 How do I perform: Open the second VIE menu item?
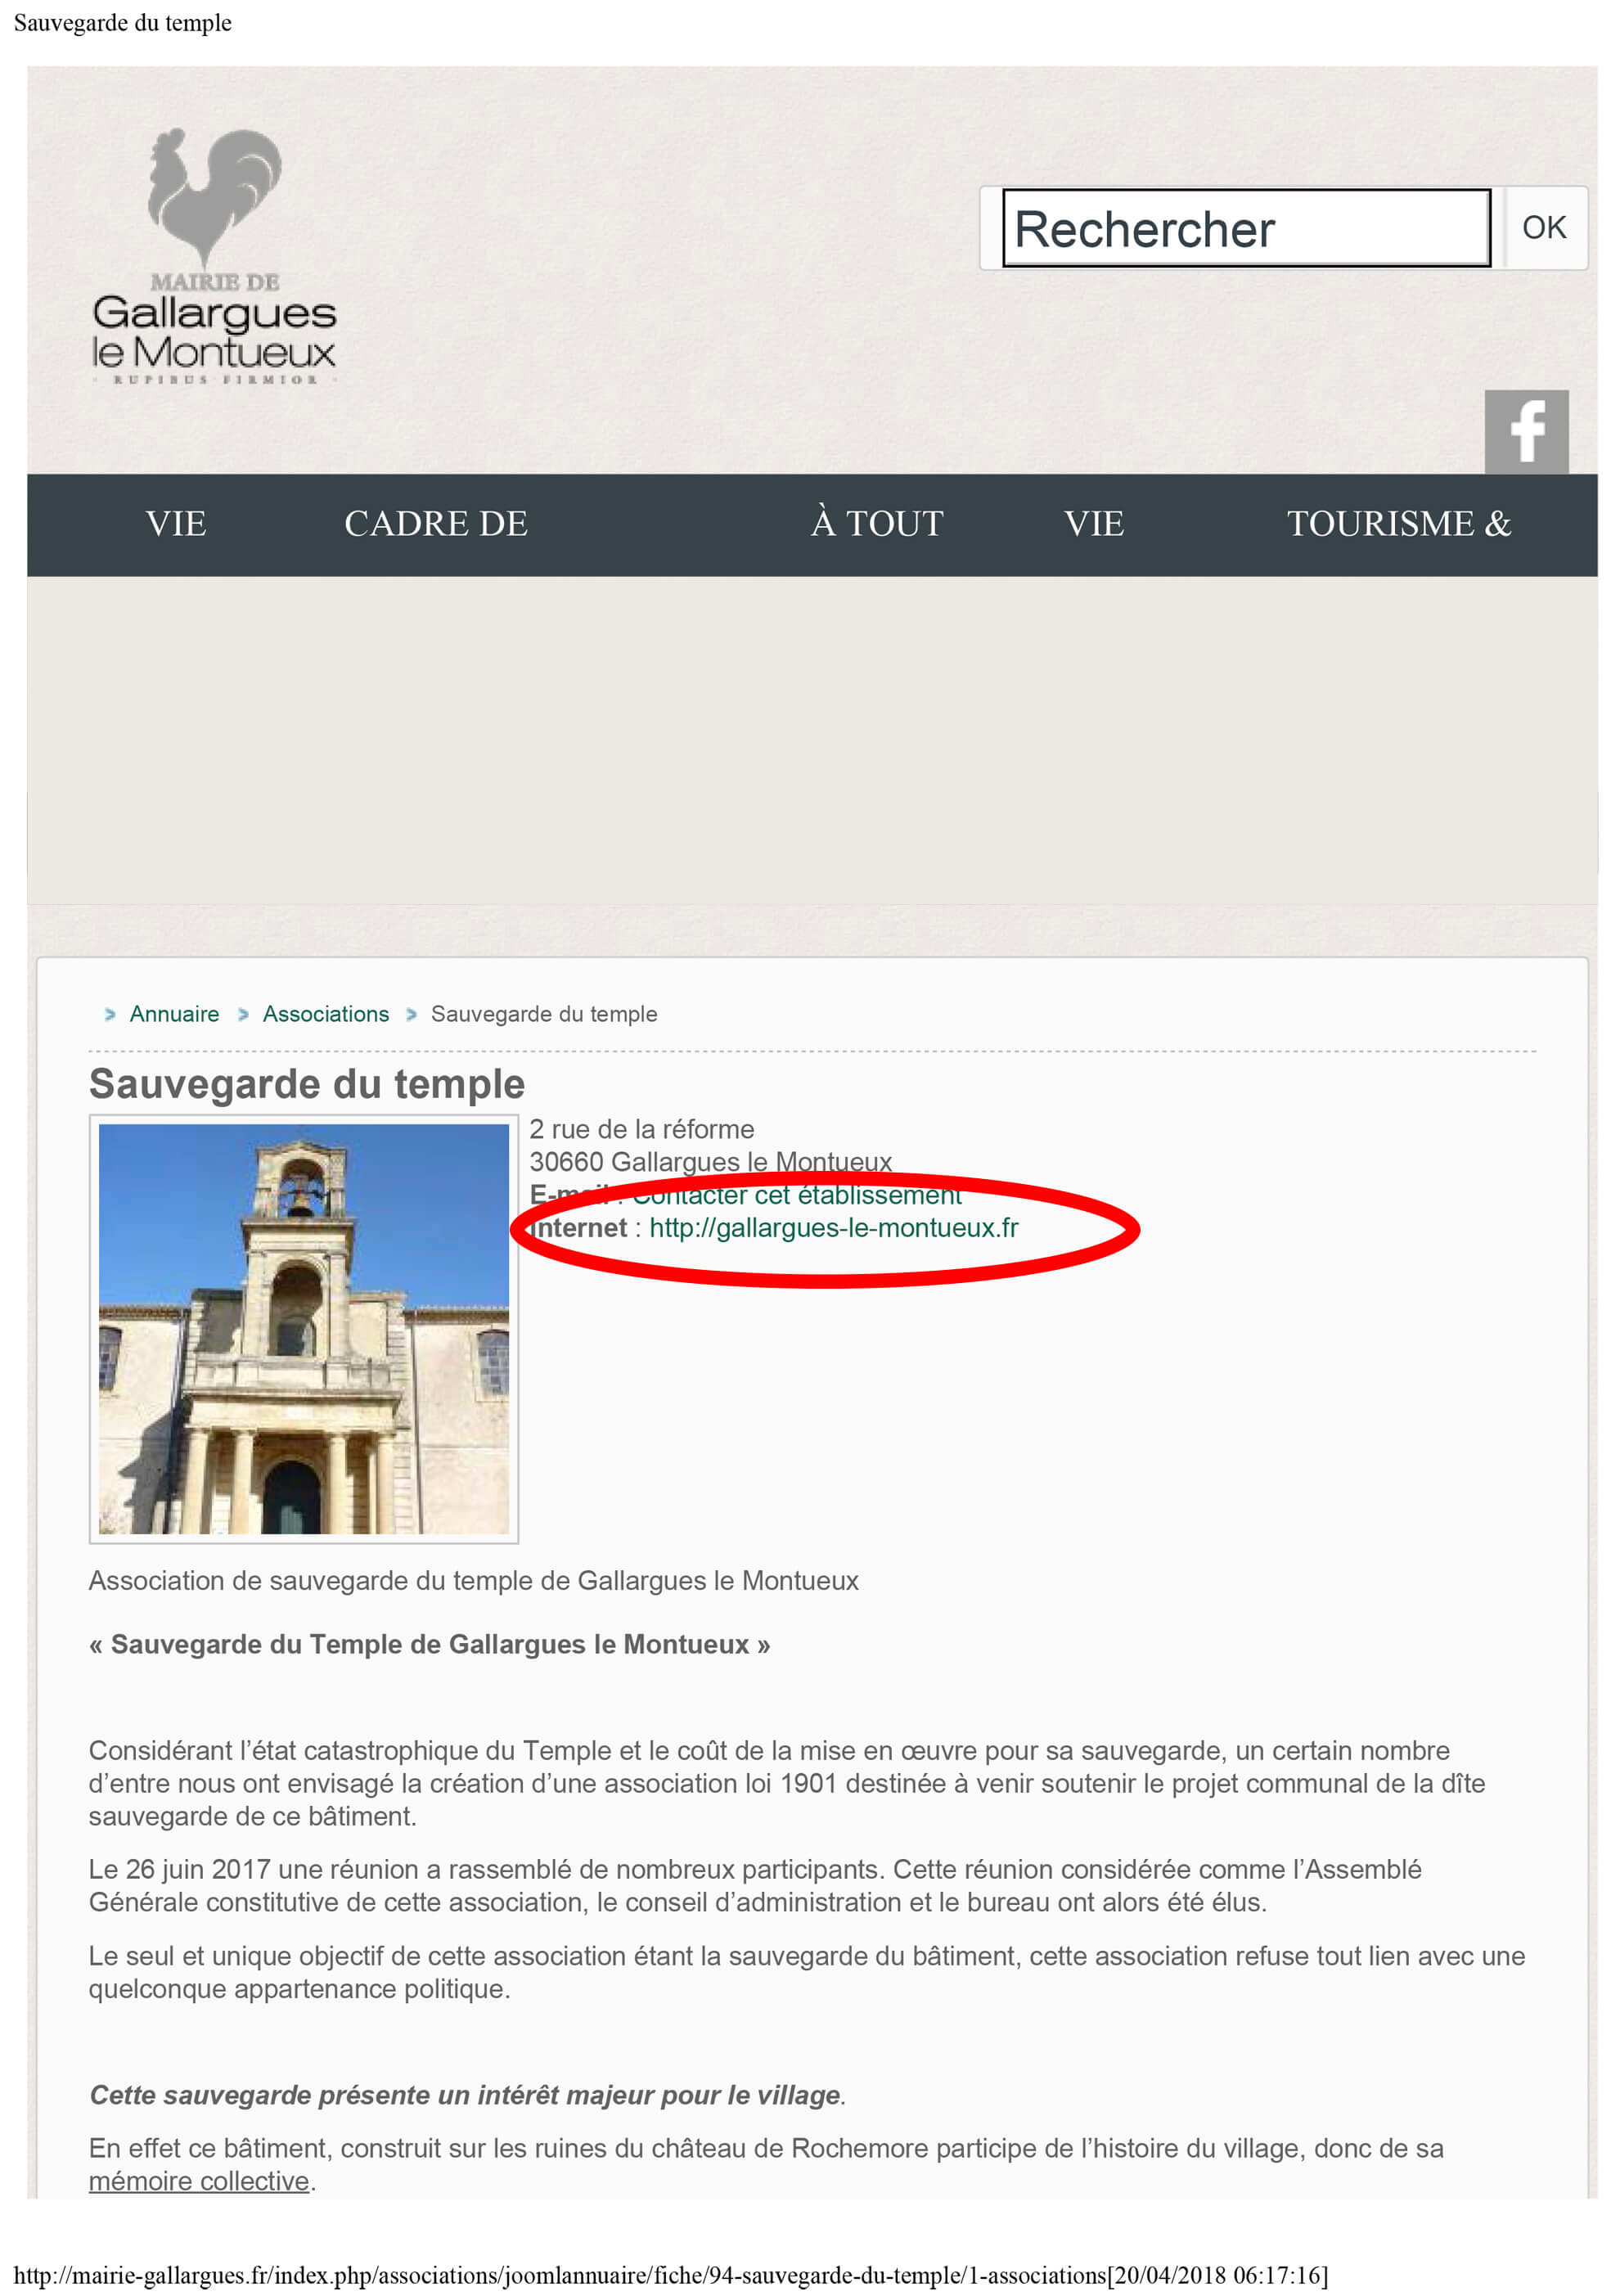(1093, 523)
